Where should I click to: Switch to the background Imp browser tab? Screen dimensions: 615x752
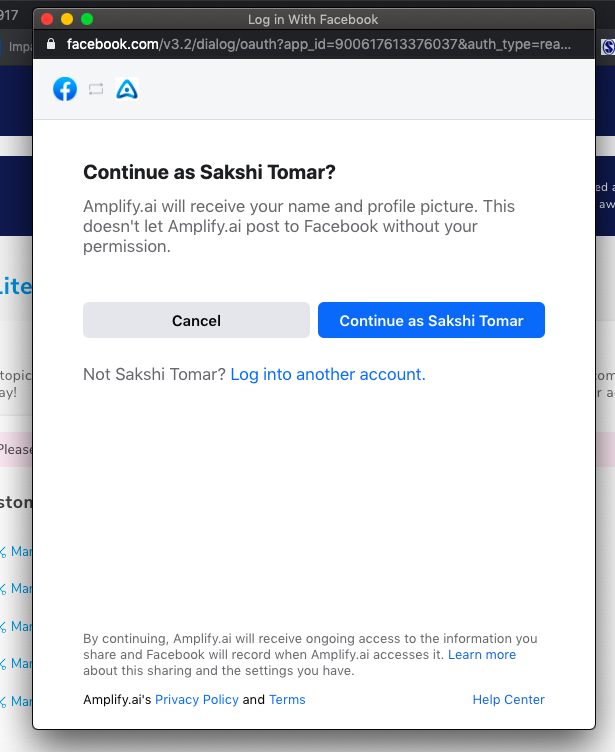pos(17,47)
